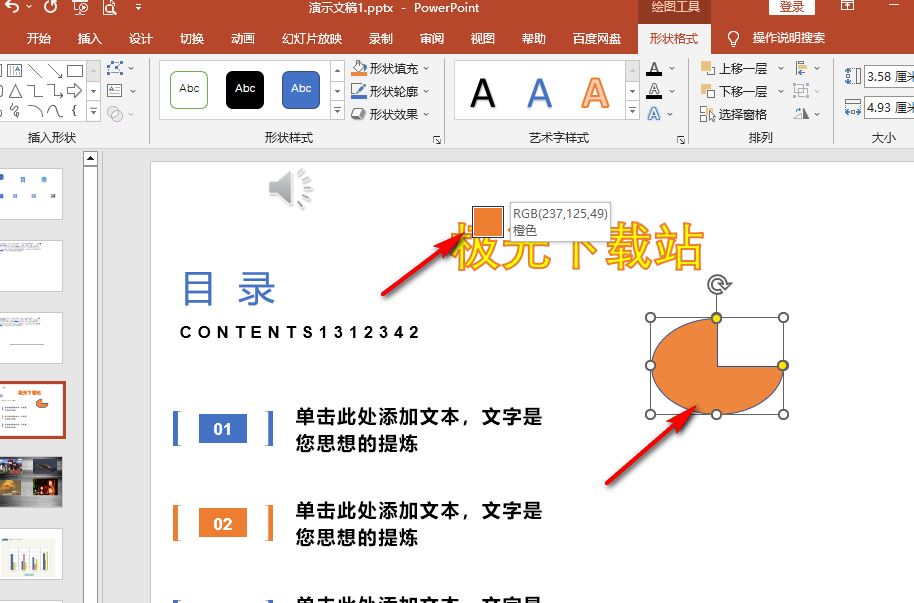Click Bring Forward (上移一层) button

tap(735, 68)
